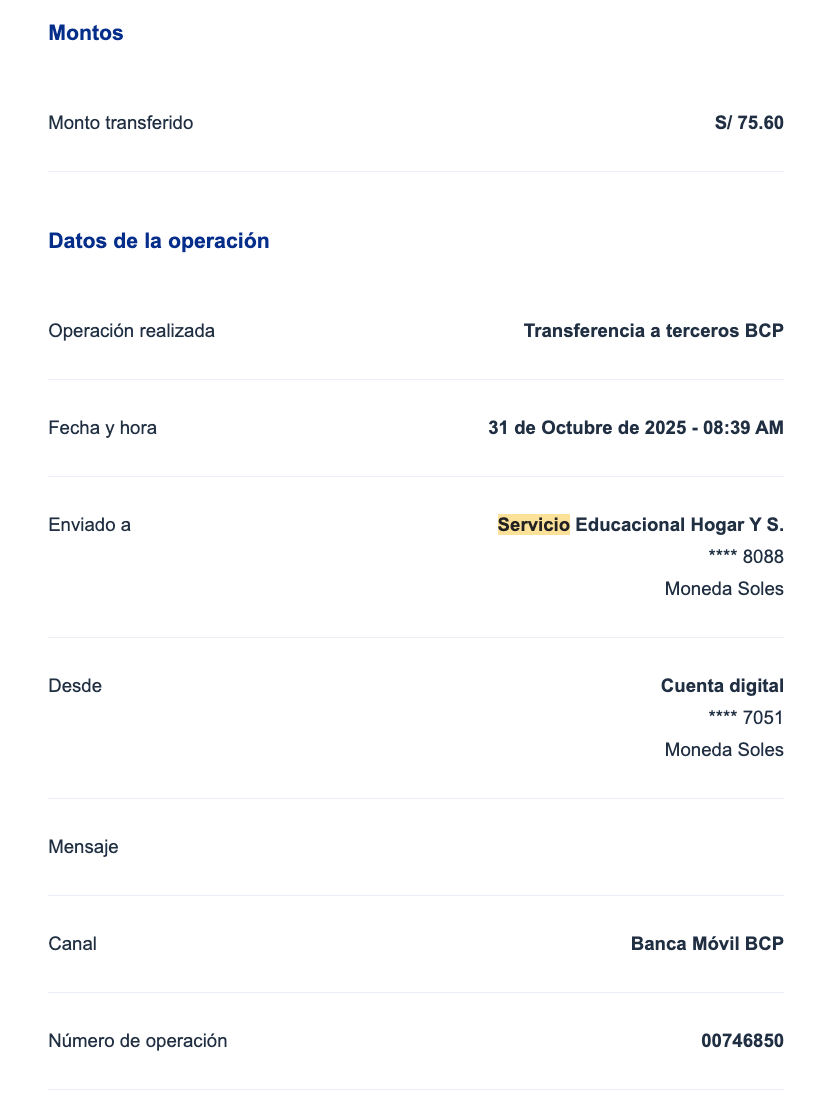Select the Mensaje label
Viewport: 832px width, 1100px height.
tap(83, 847)
